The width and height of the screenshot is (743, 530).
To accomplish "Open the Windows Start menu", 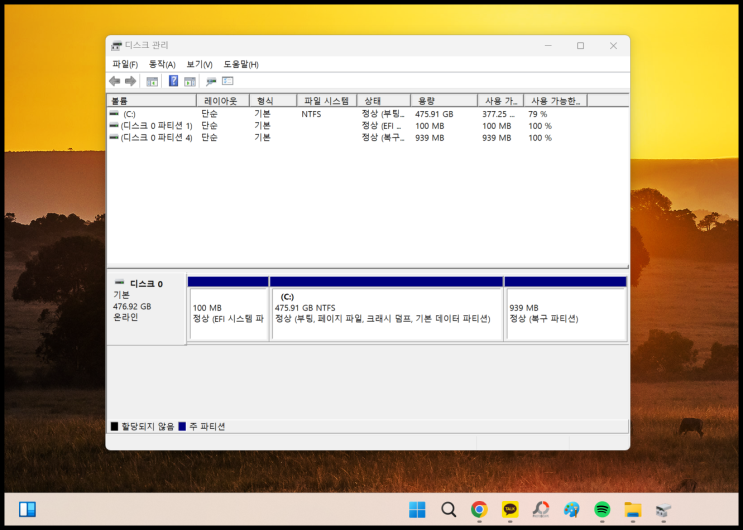I will [417, 509].
